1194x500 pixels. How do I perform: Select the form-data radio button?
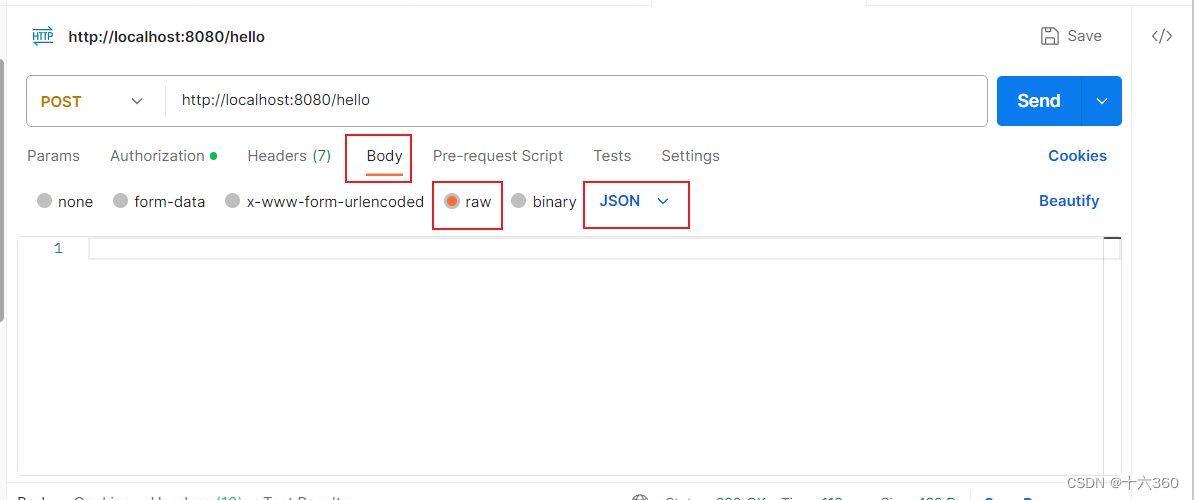click(x=120, y=201)
